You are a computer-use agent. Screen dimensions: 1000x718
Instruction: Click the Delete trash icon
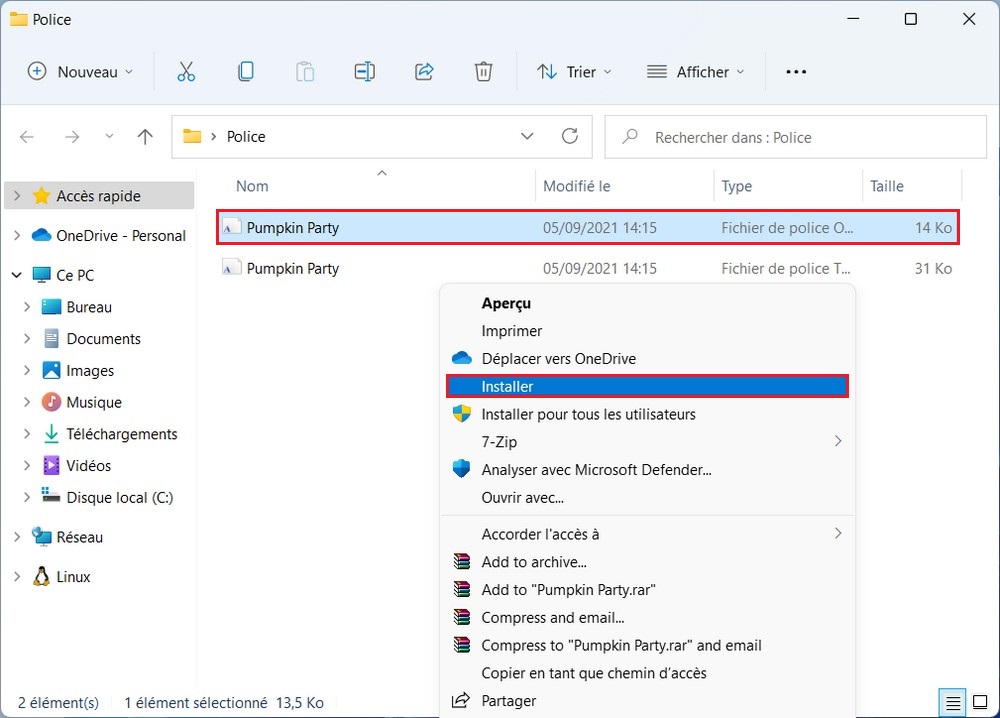pos(483,72)
